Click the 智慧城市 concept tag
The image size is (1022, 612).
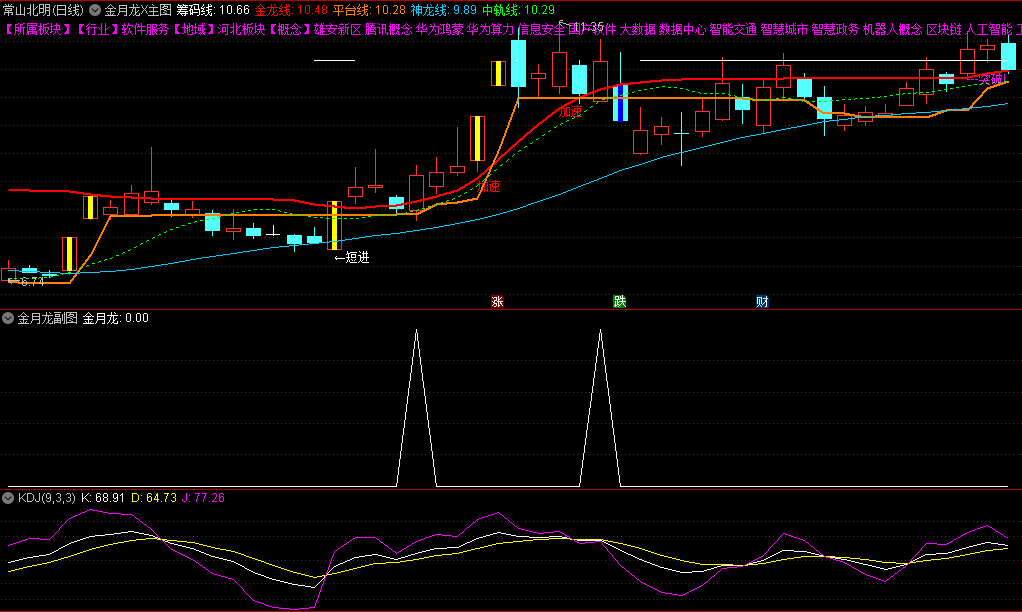tap(784, 29)
